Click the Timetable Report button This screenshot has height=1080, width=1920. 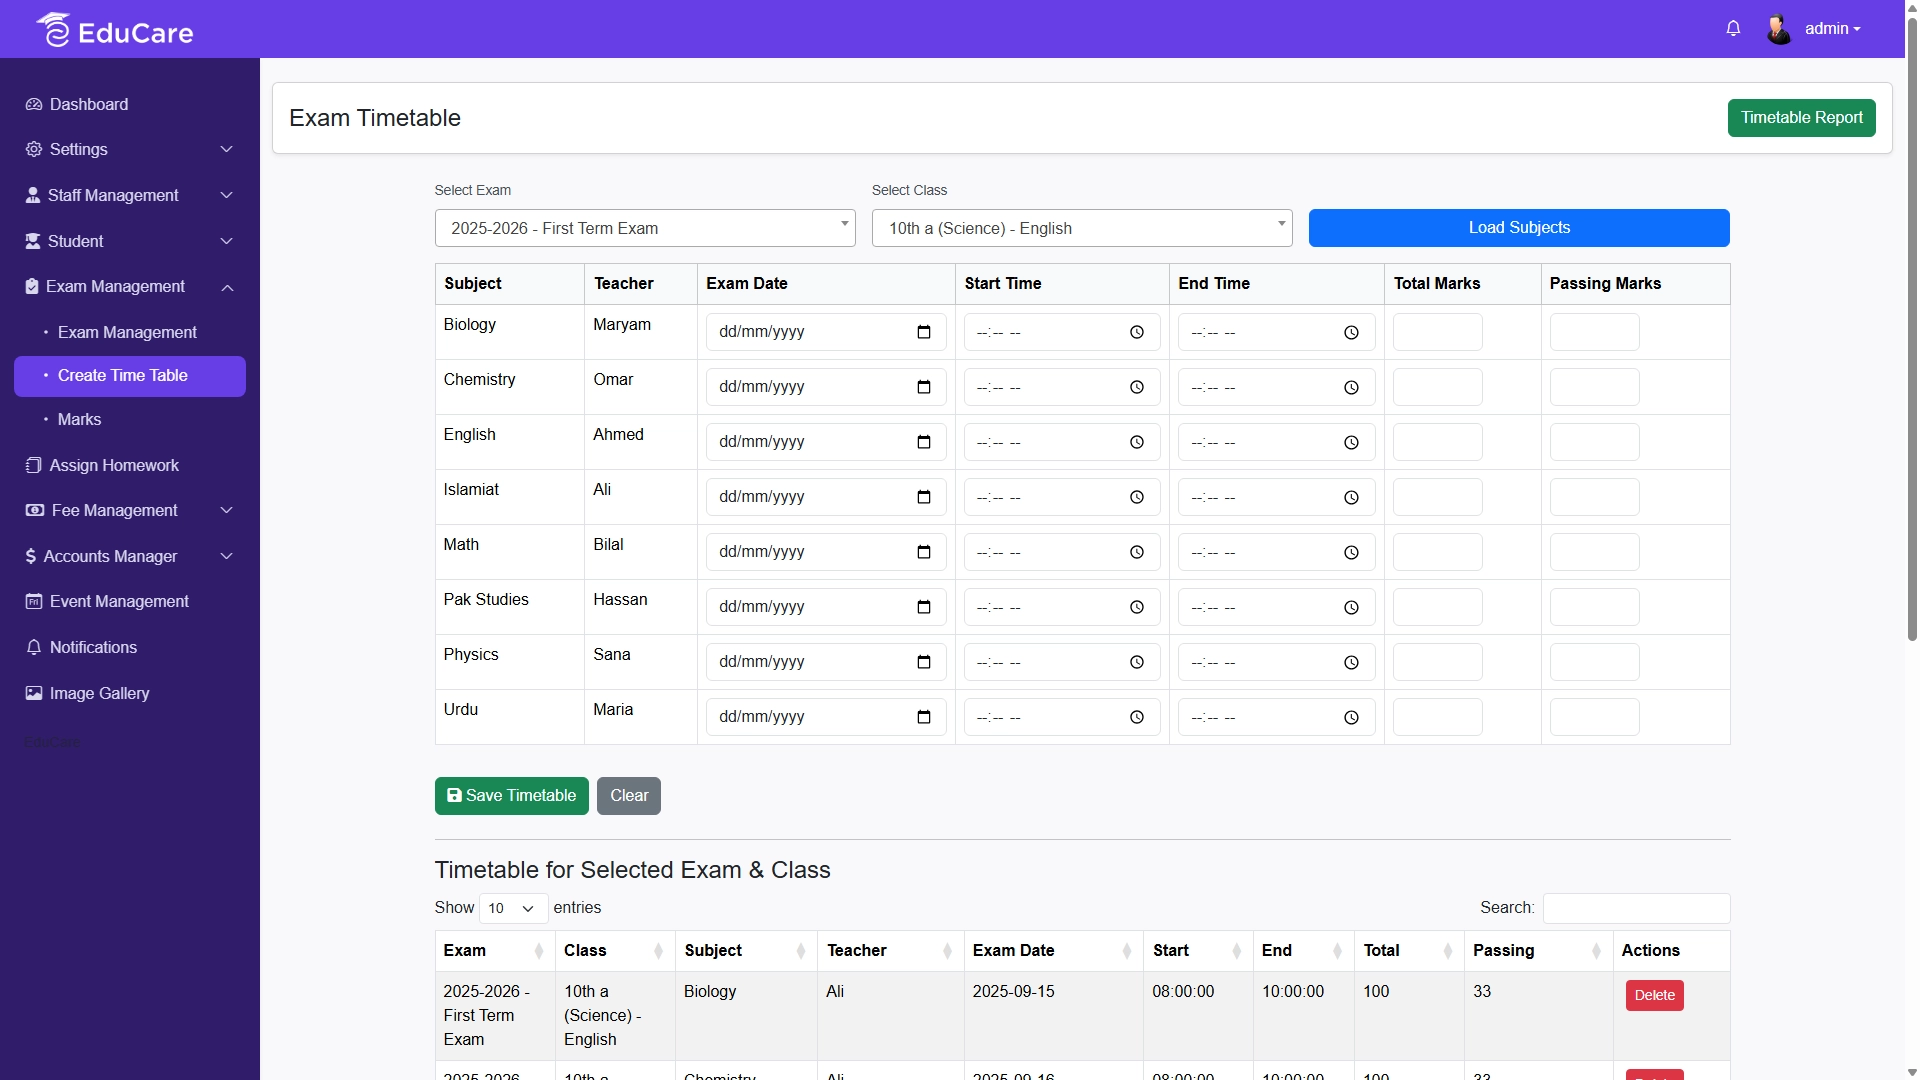(1801, 118)
